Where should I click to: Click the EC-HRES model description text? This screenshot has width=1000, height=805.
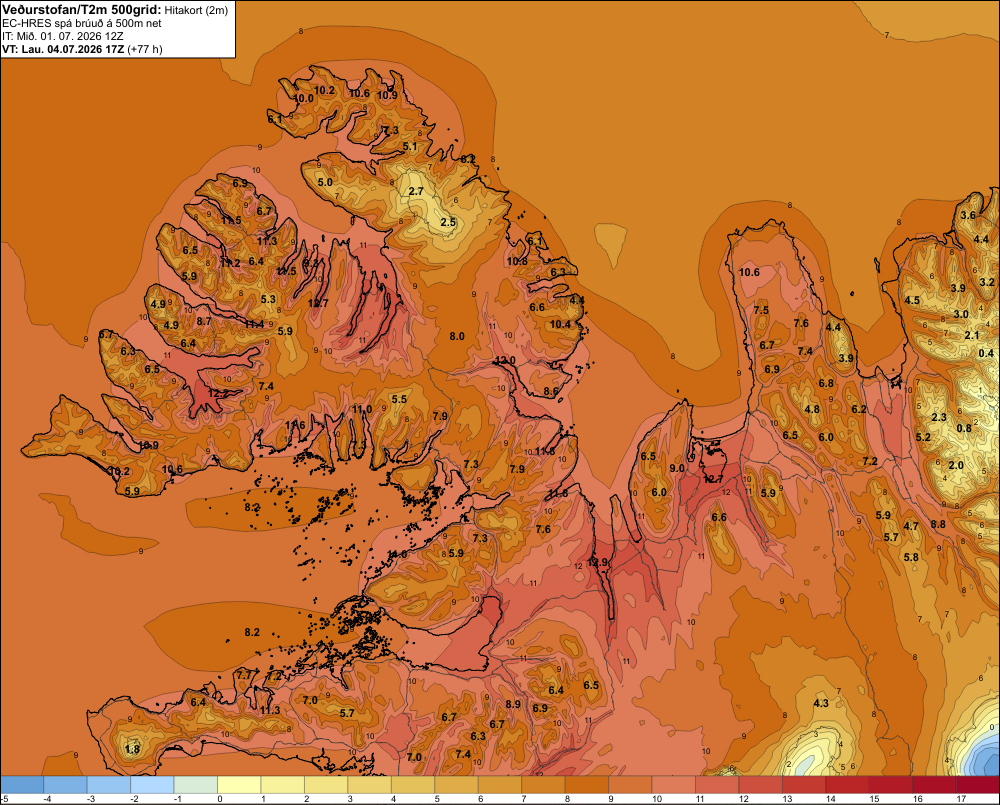click(x=82, y=23)
